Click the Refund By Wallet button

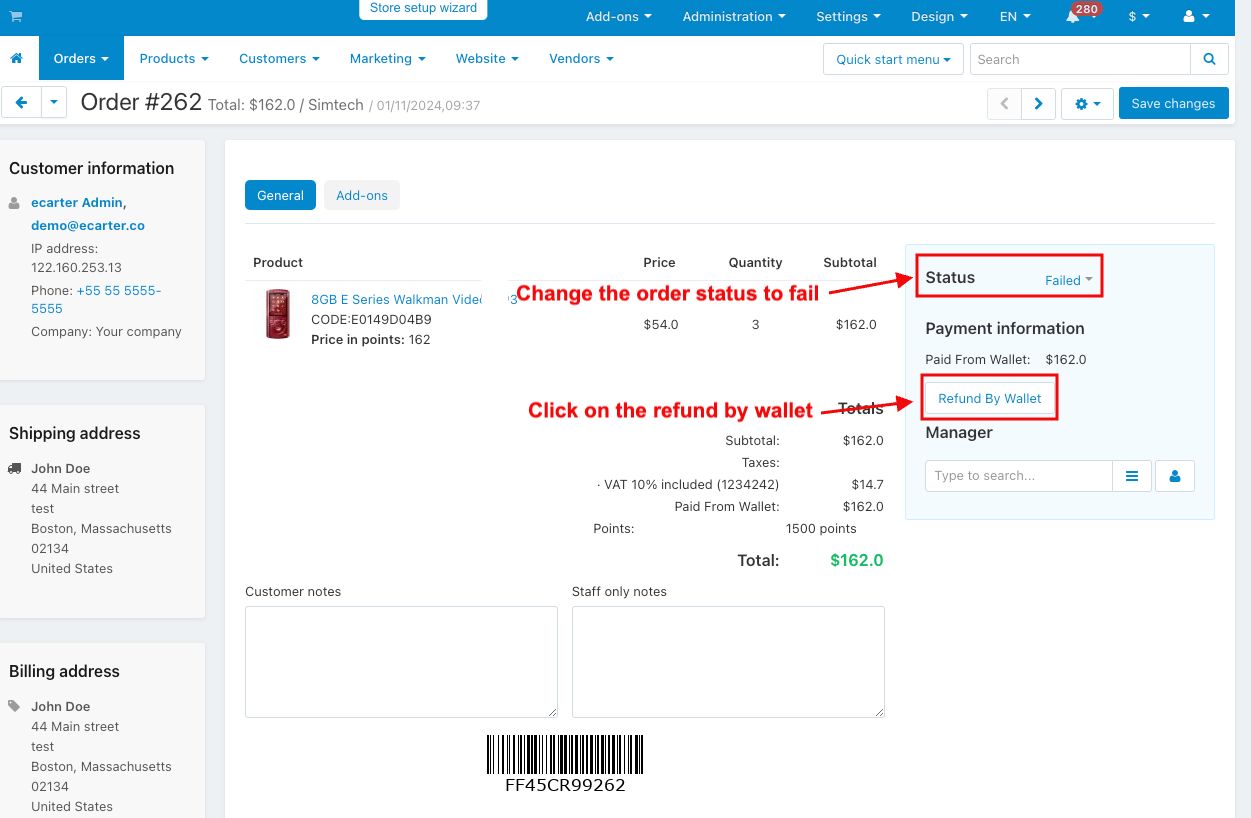click(x=989, y=398)
